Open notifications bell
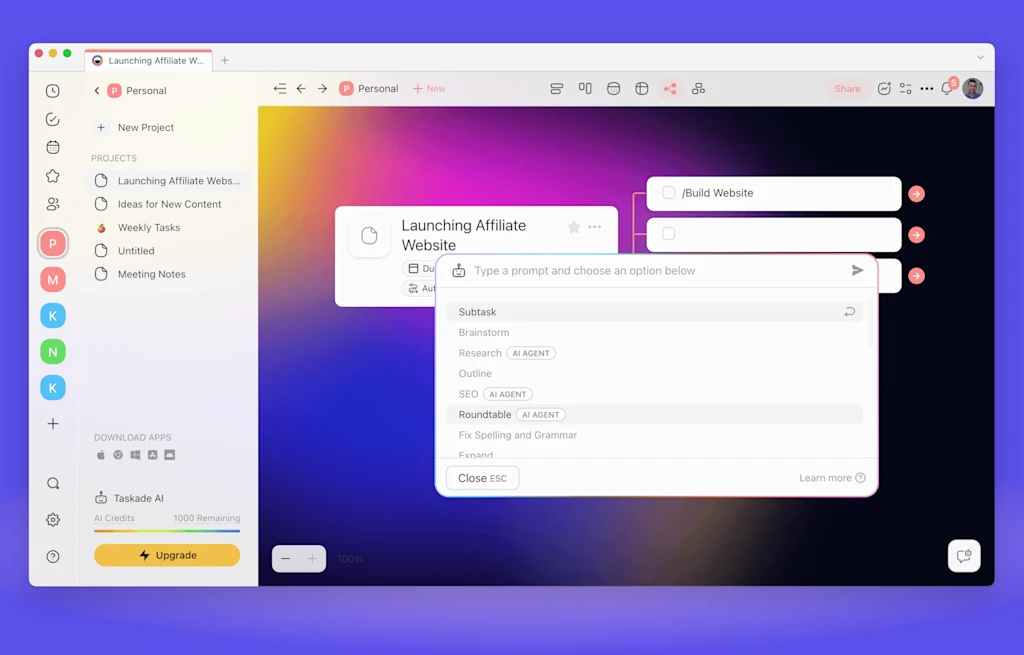Image resolution: width=1024 pixels, height=655 pixels. coord(948,88)
